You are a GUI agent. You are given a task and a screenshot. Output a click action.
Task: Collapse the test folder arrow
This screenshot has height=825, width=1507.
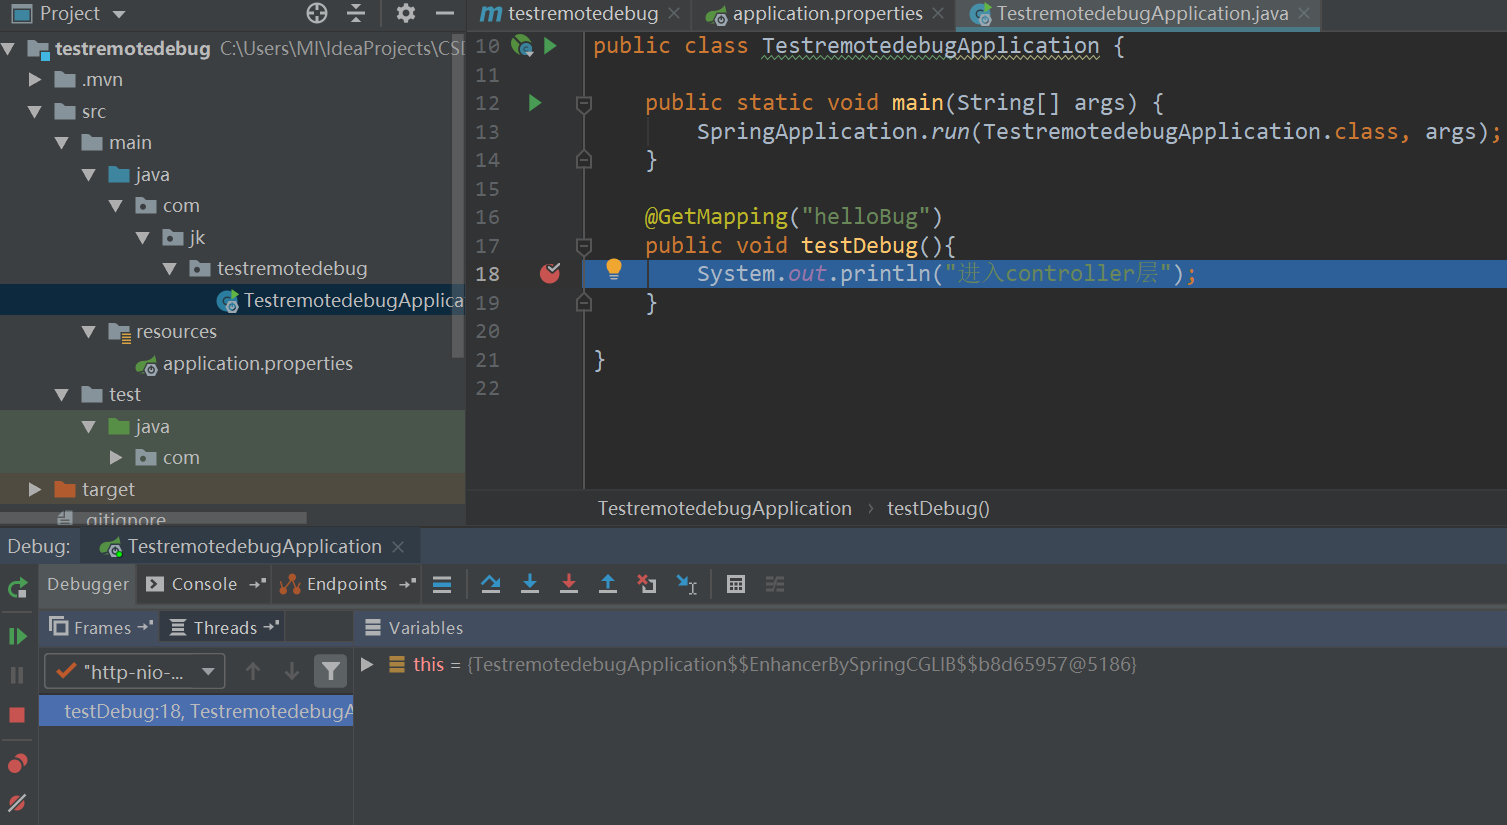pos(62,395)
